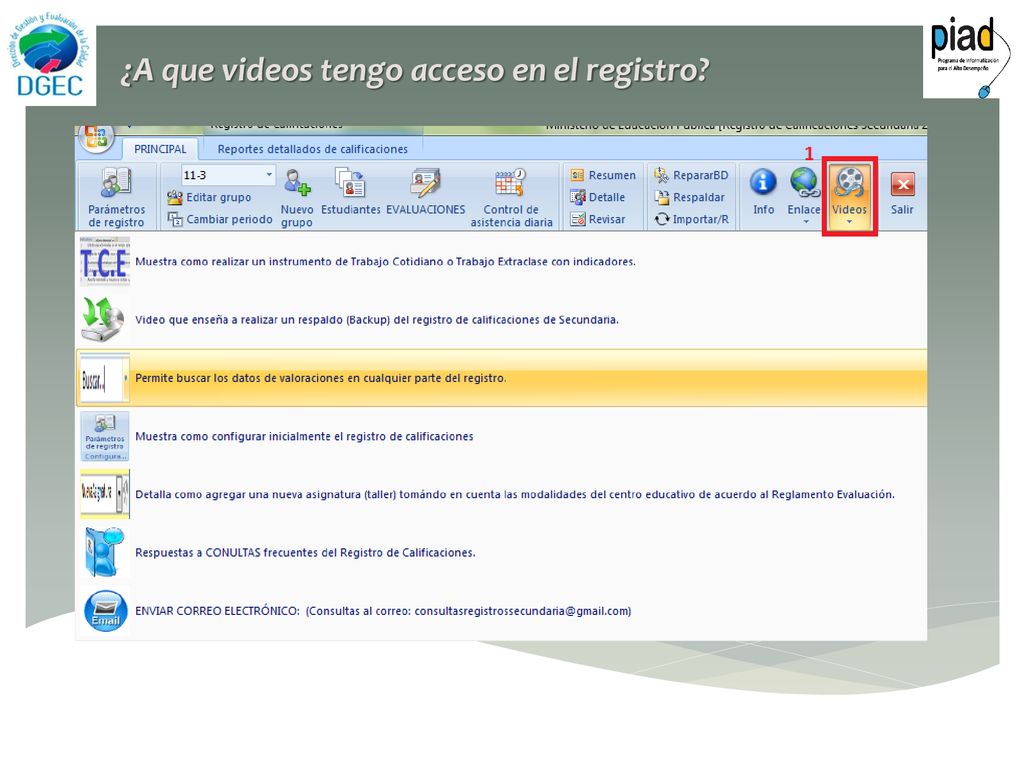This screenshot has height=768, width=1024.
Task: Click the Cambiar periodo label
Action: tap(229, 219)
